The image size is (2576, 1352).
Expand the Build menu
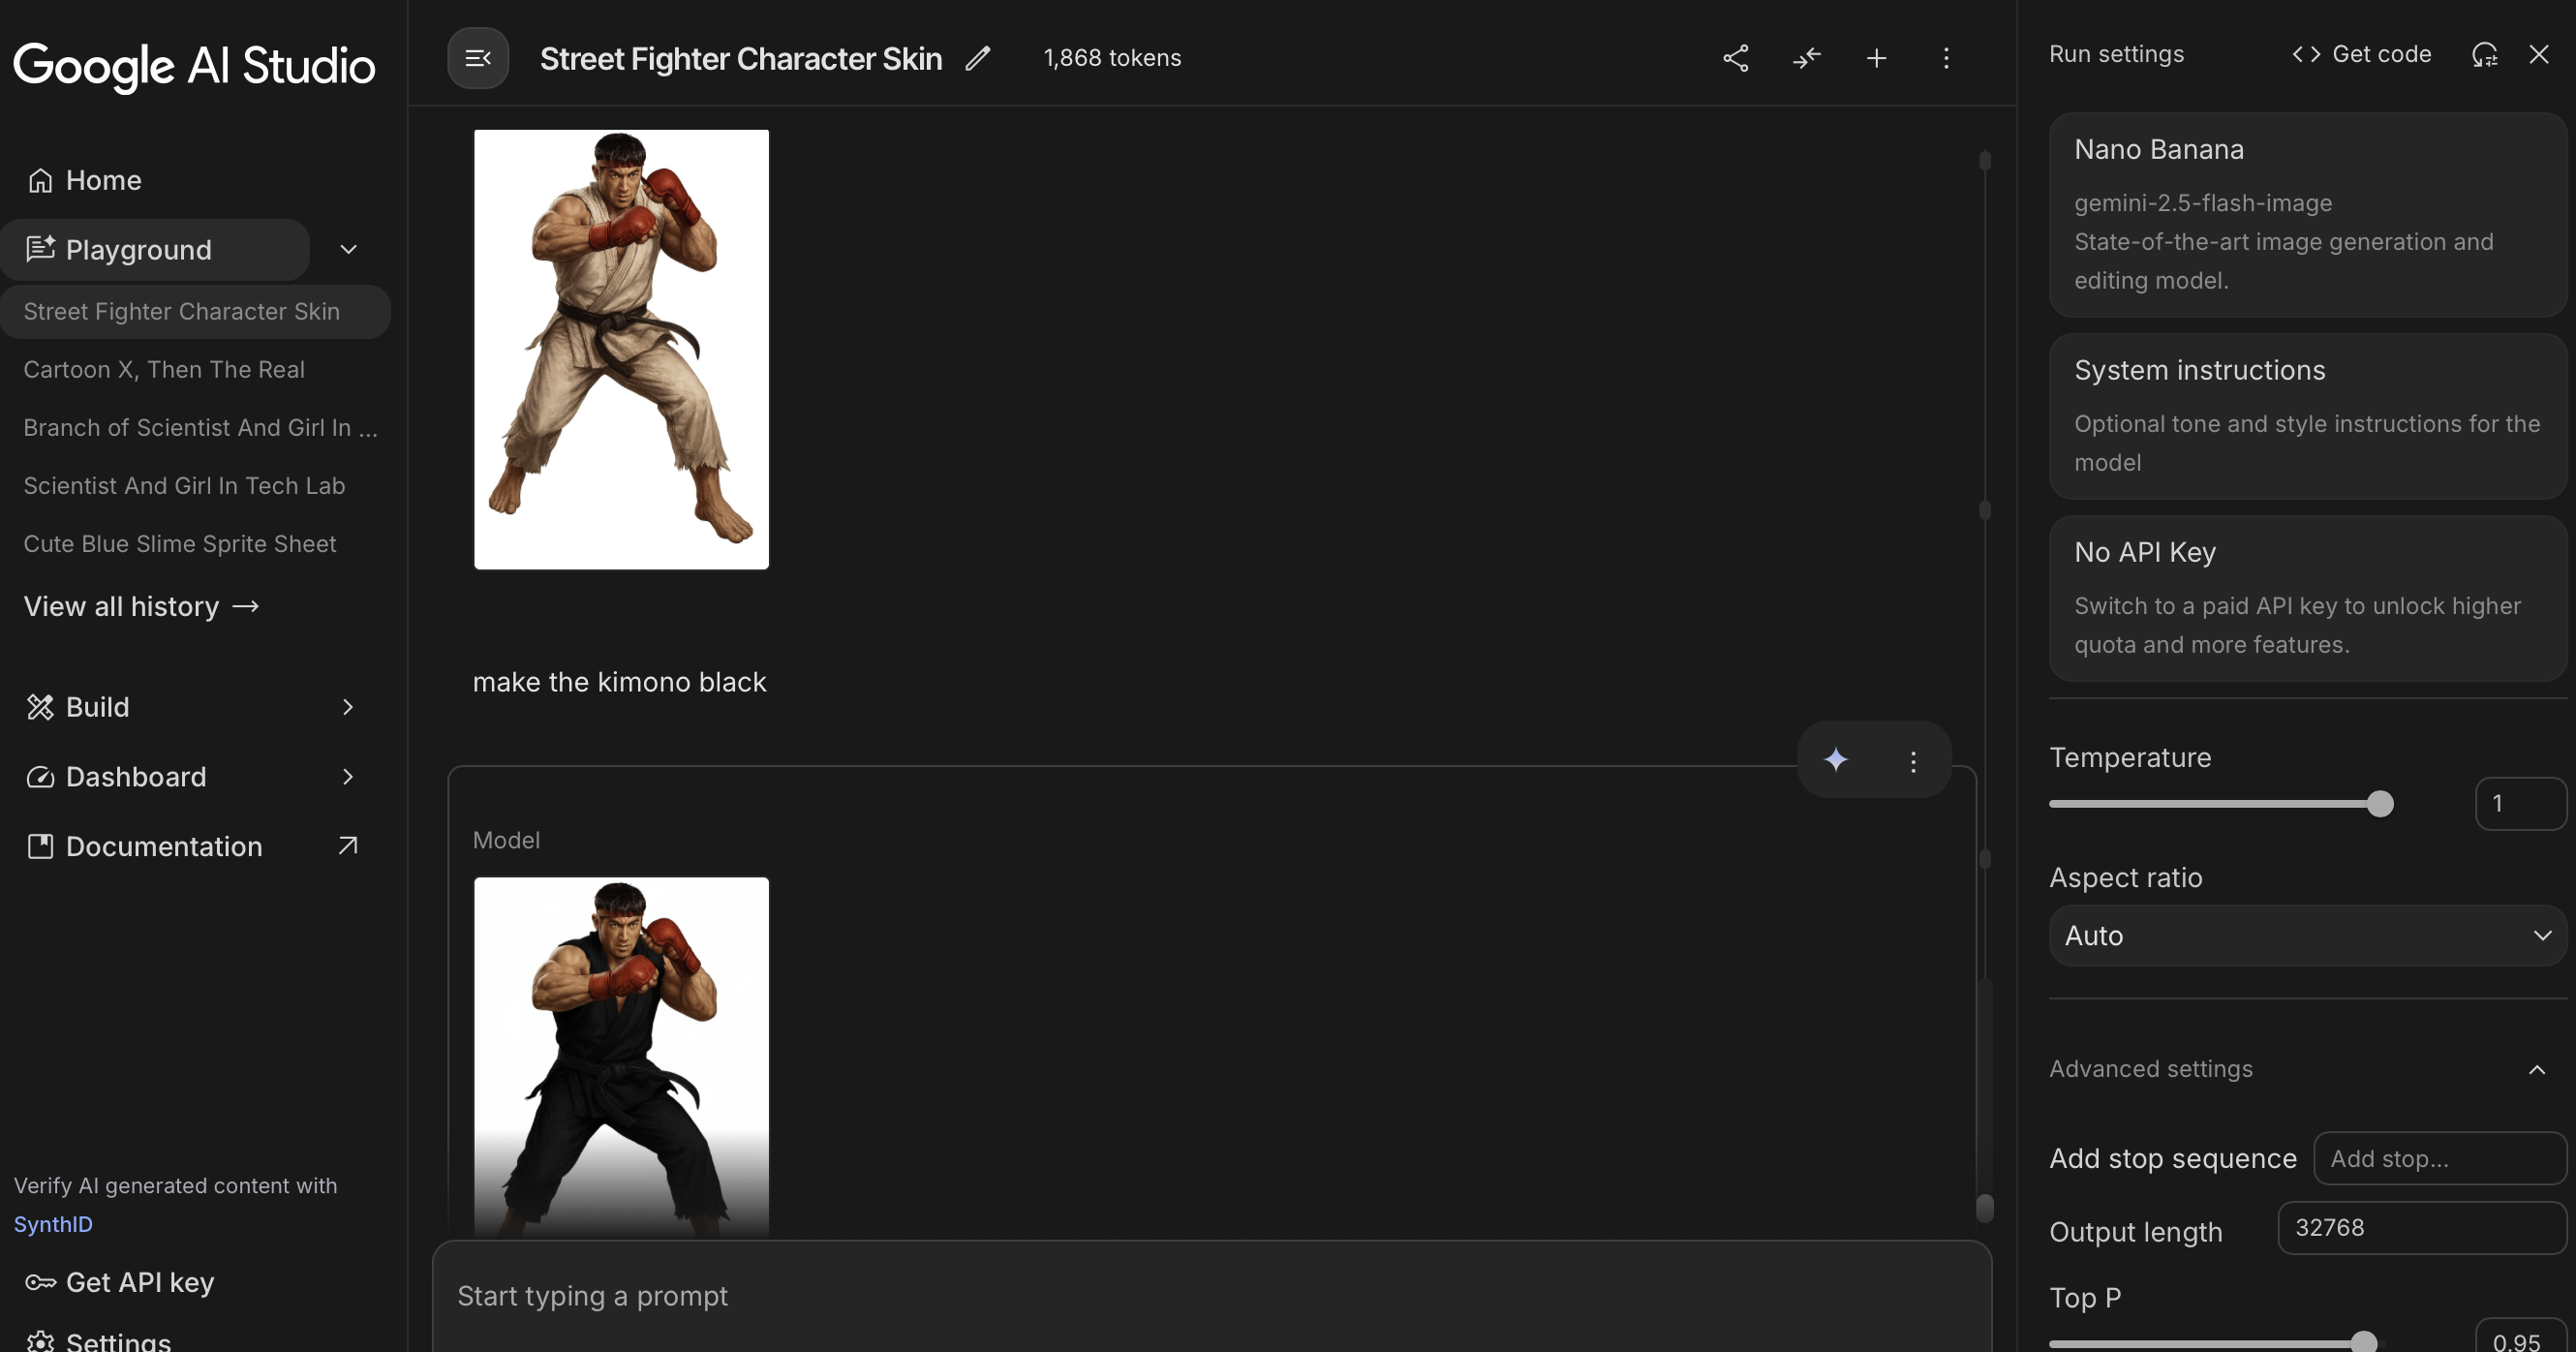point(347,707)
